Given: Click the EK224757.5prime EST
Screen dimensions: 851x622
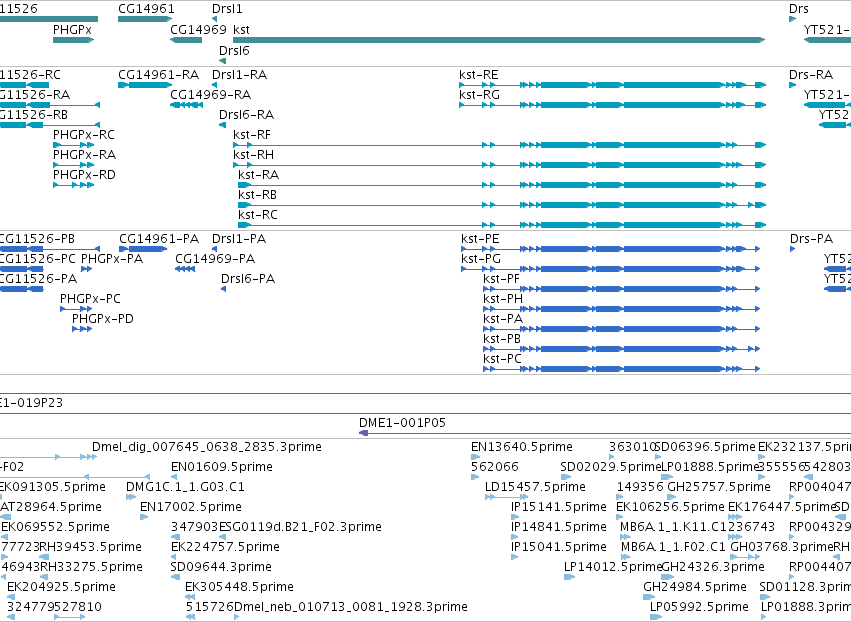Looking at the screenshot, I should pyautogui.click(x=175, y=557).
